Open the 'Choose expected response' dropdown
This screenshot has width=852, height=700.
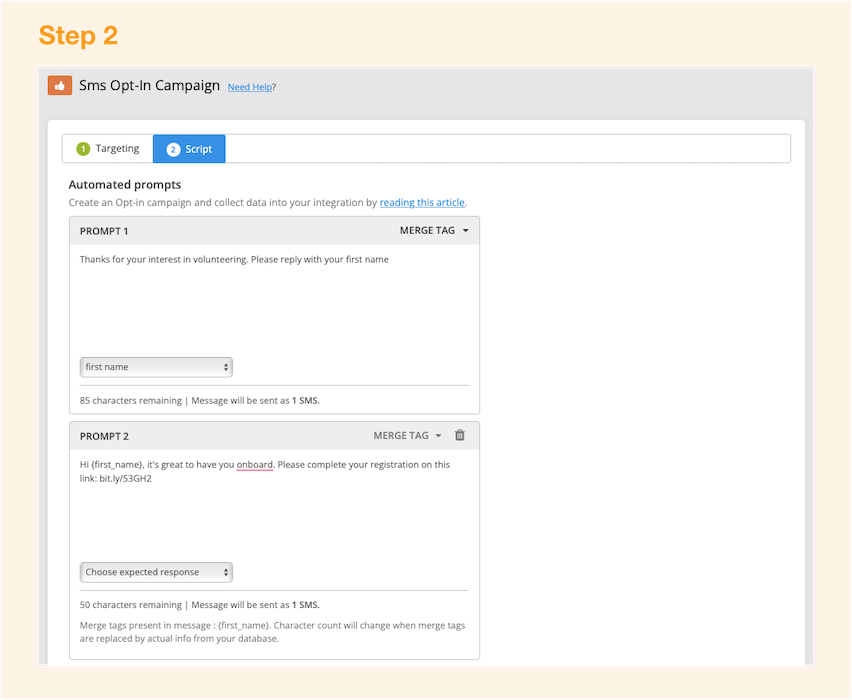point(156,572)
